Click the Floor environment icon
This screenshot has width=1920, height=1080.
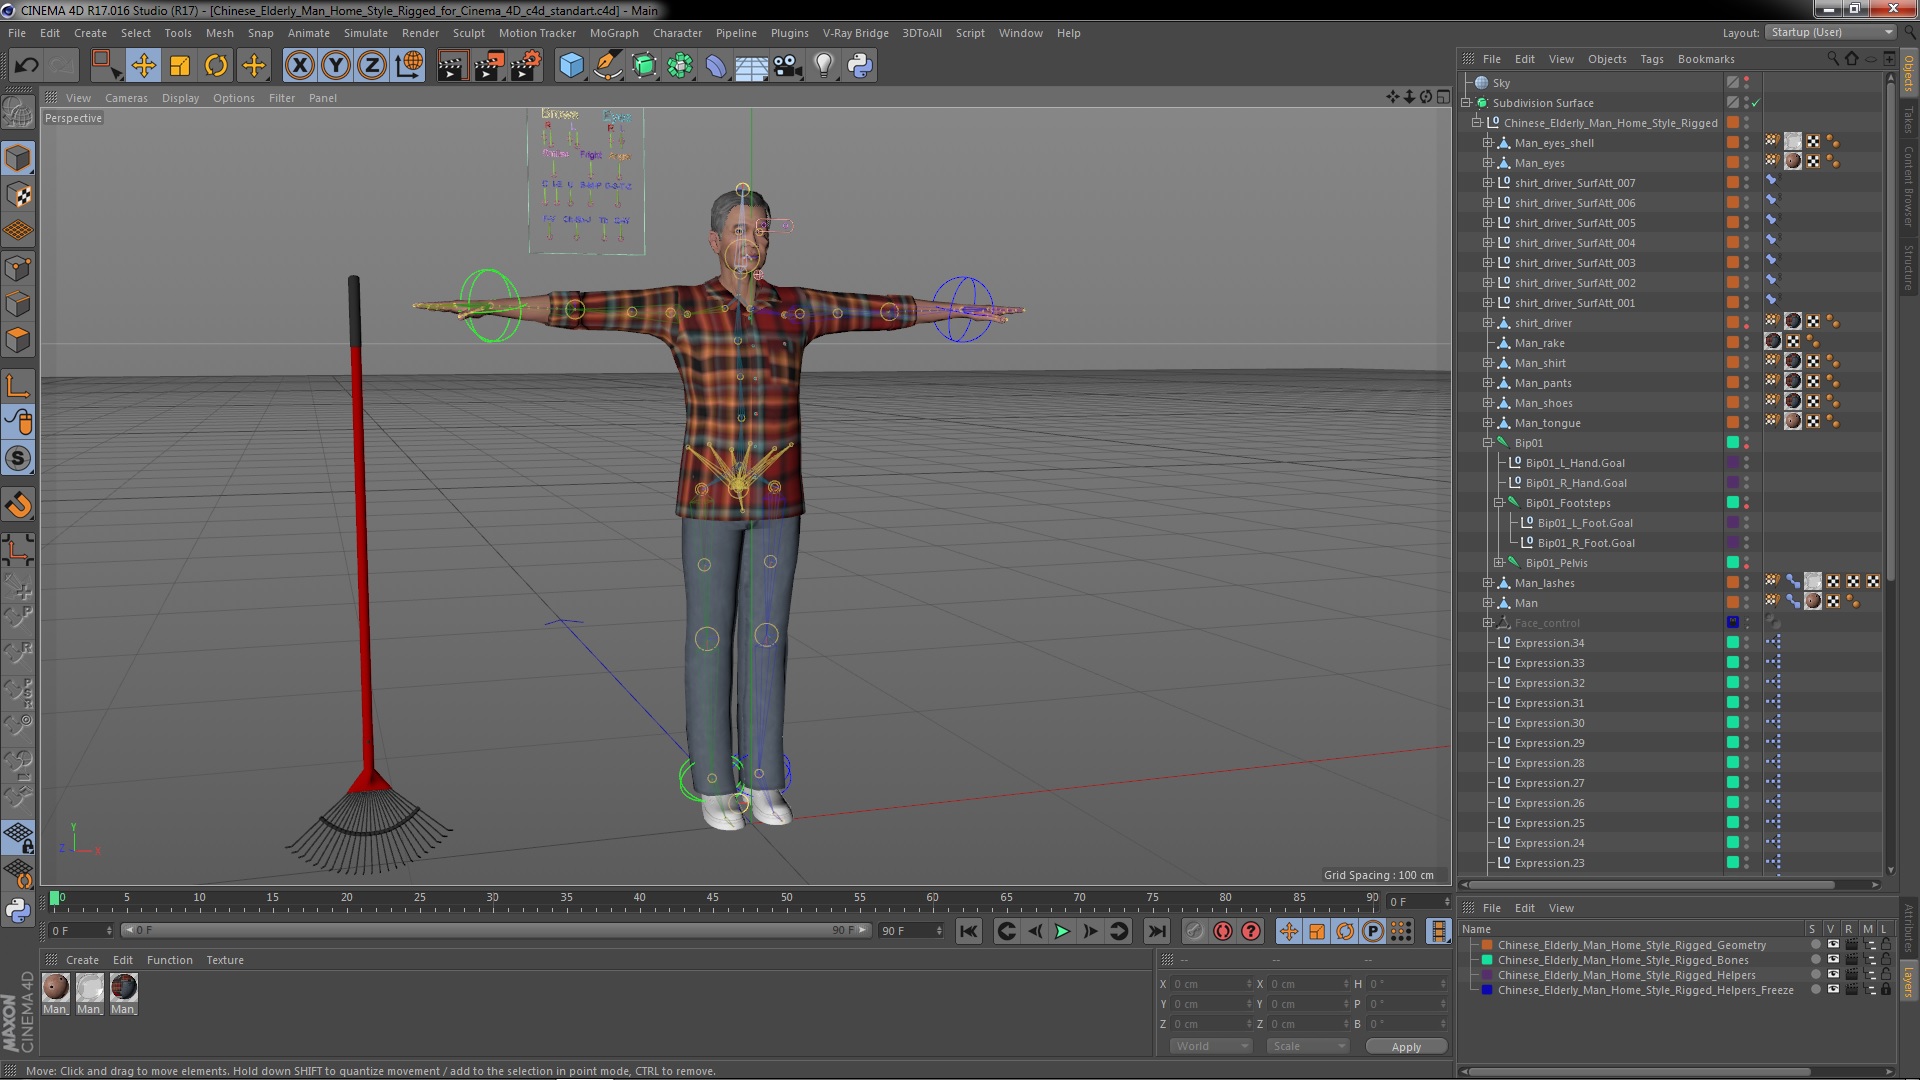[x=751, y=66]
